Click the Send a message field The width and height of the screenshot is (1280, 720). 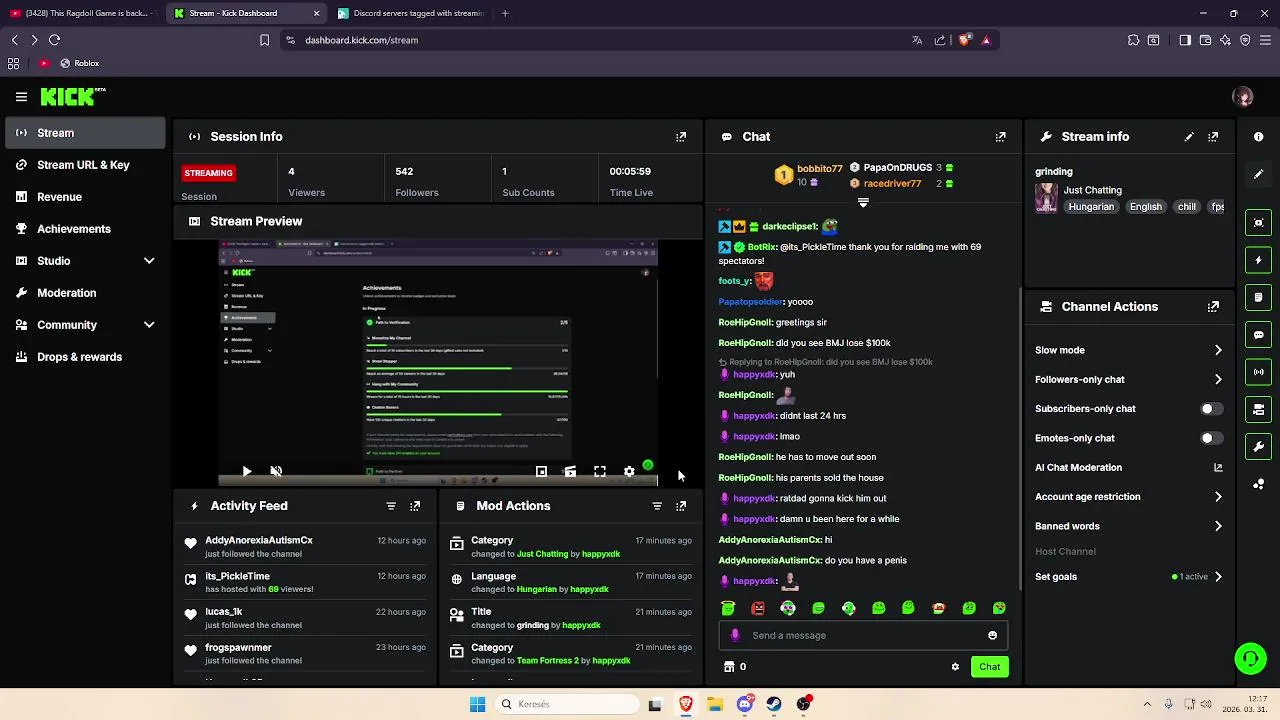coord(863,635)
